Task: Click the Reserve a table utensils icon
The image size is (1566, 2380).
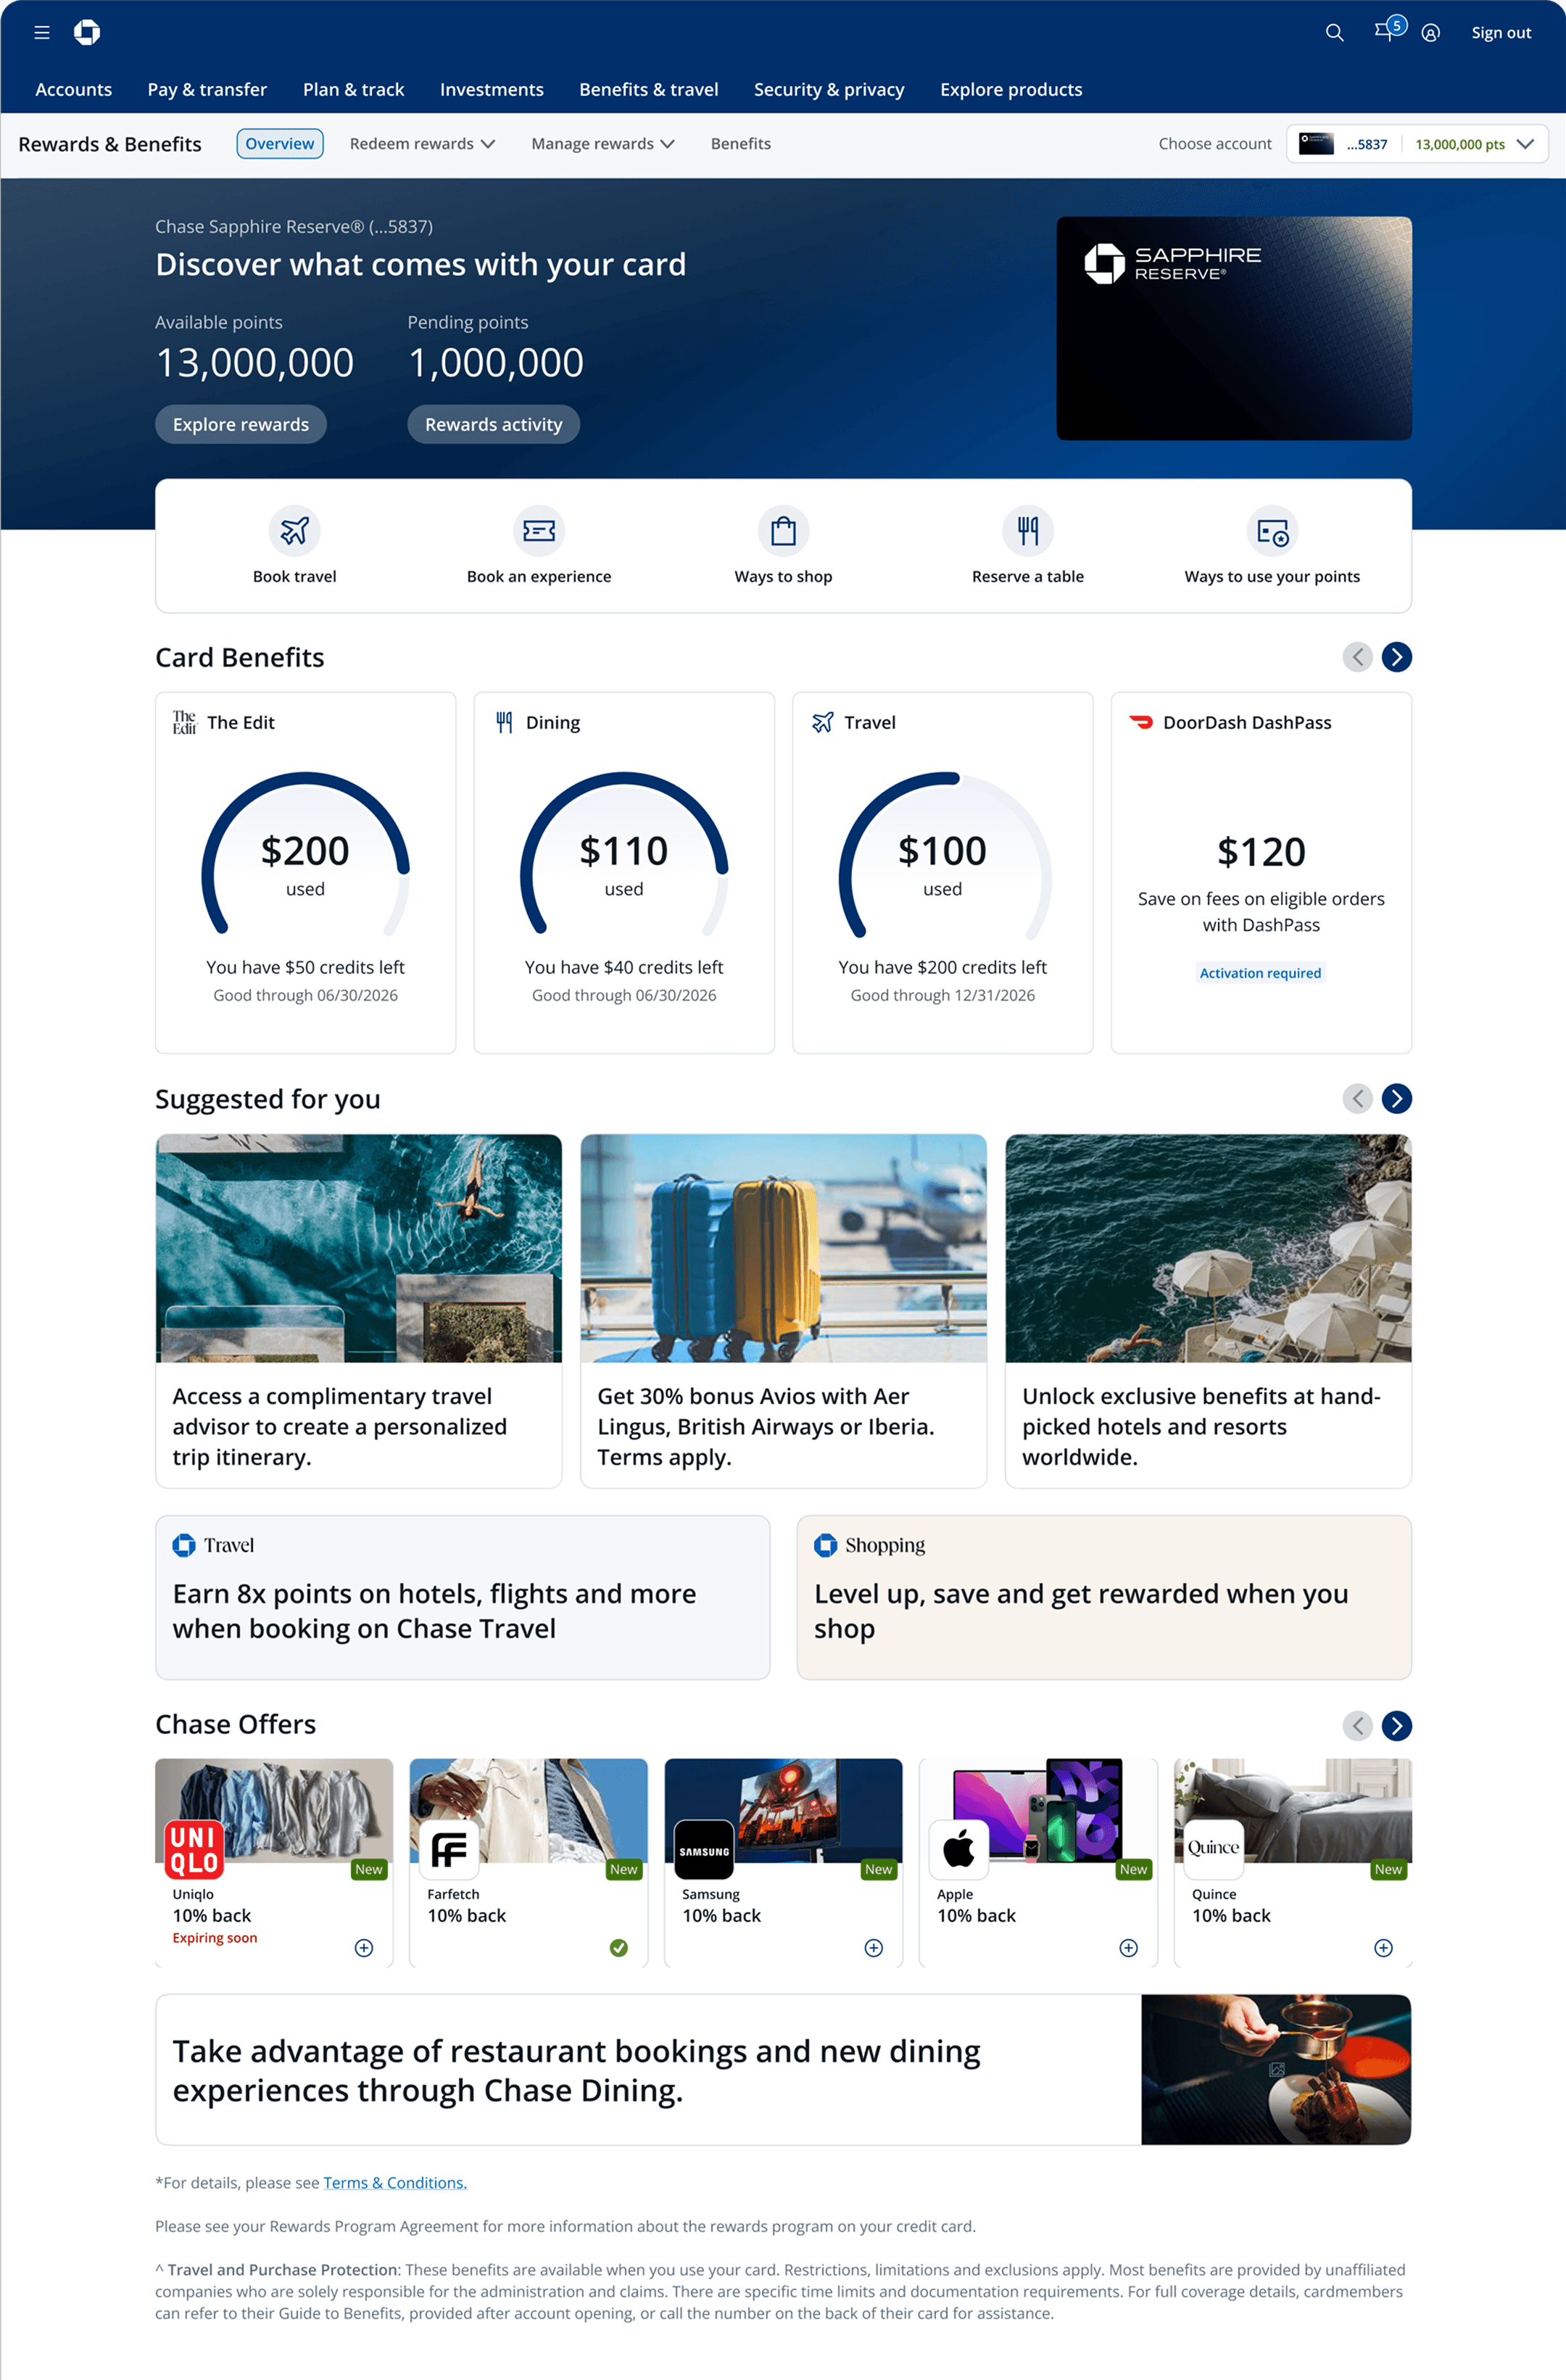Action: click(1027, 530)
